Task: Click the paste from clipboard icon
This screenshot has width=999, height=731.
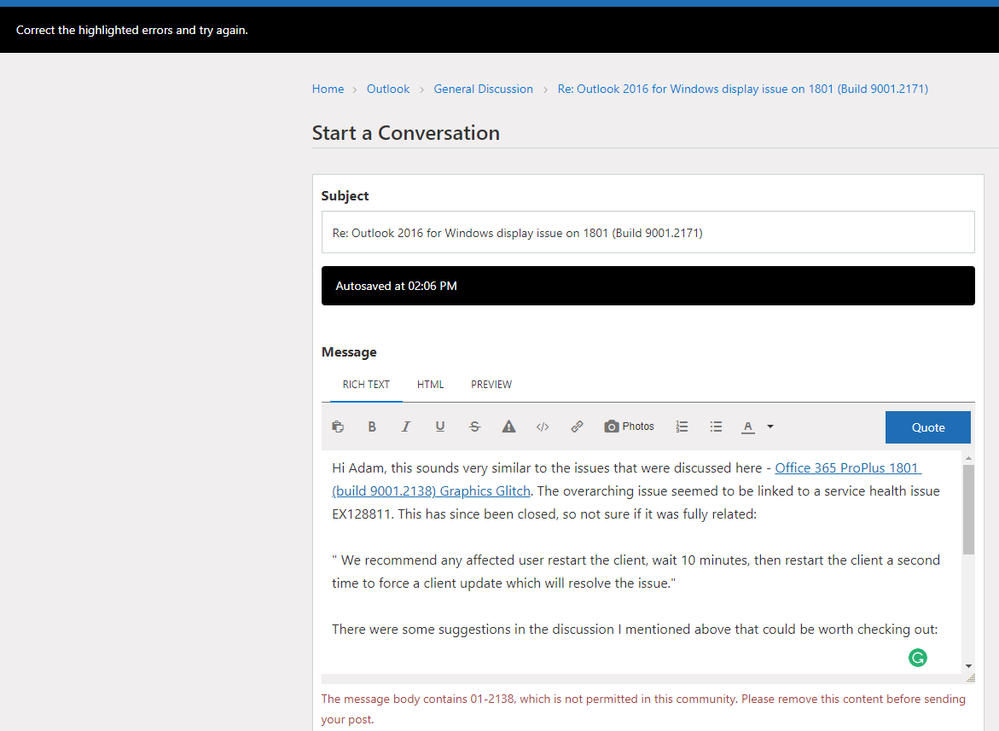Action: point(338,426)
